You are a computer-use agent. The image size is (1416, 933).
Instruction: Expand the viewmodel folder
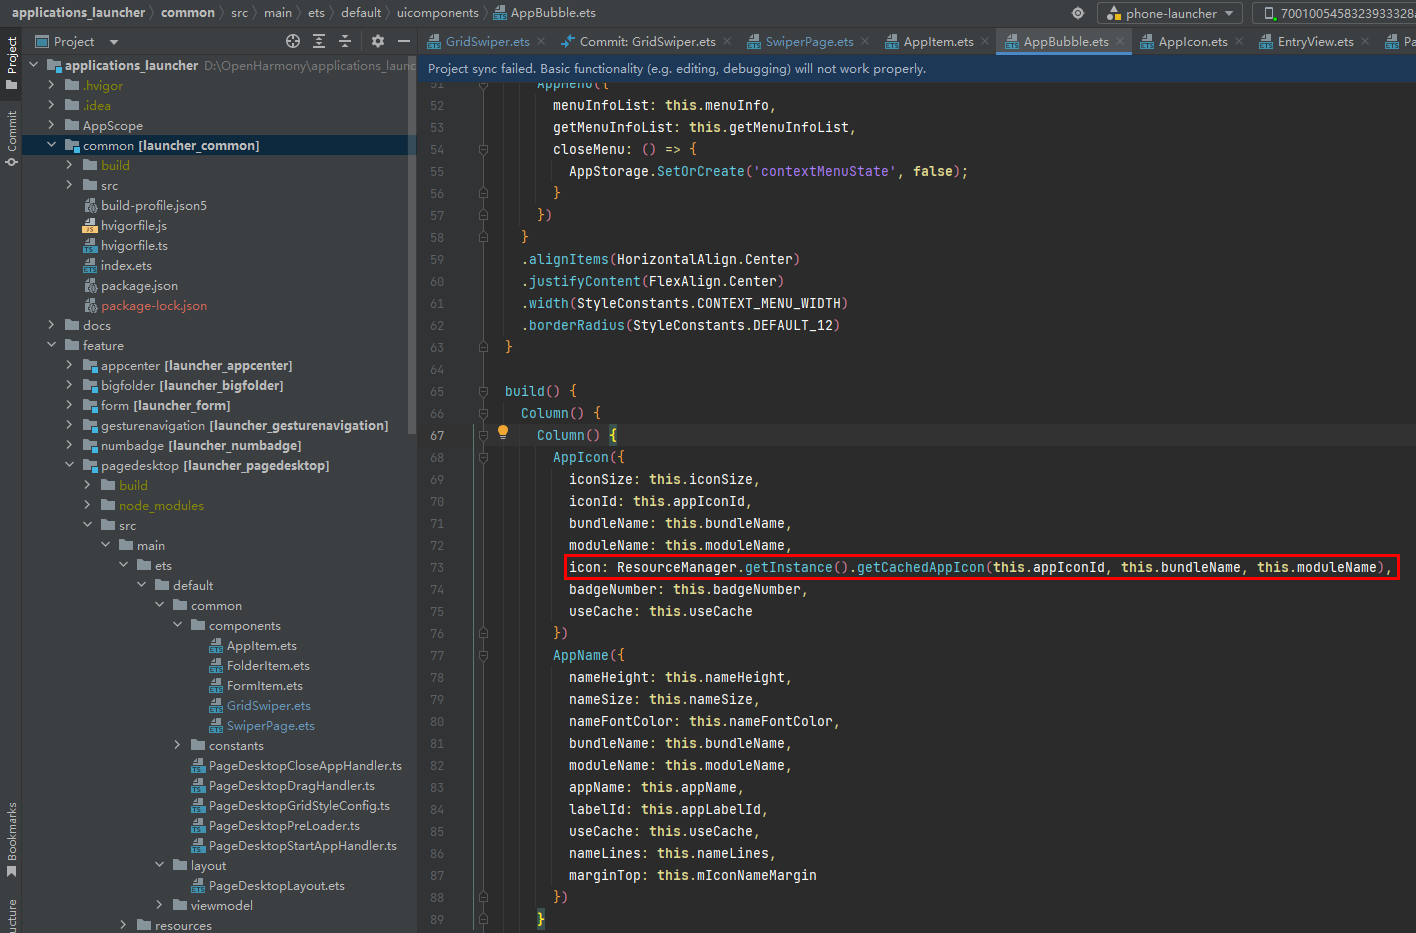159,905
